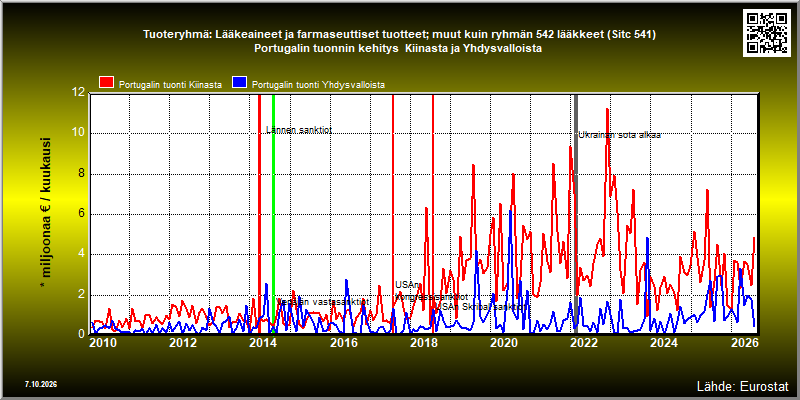The width and height of the screenshot is (800, 400).
Task: Click x-axis label 2012
Action: (184, 342)
